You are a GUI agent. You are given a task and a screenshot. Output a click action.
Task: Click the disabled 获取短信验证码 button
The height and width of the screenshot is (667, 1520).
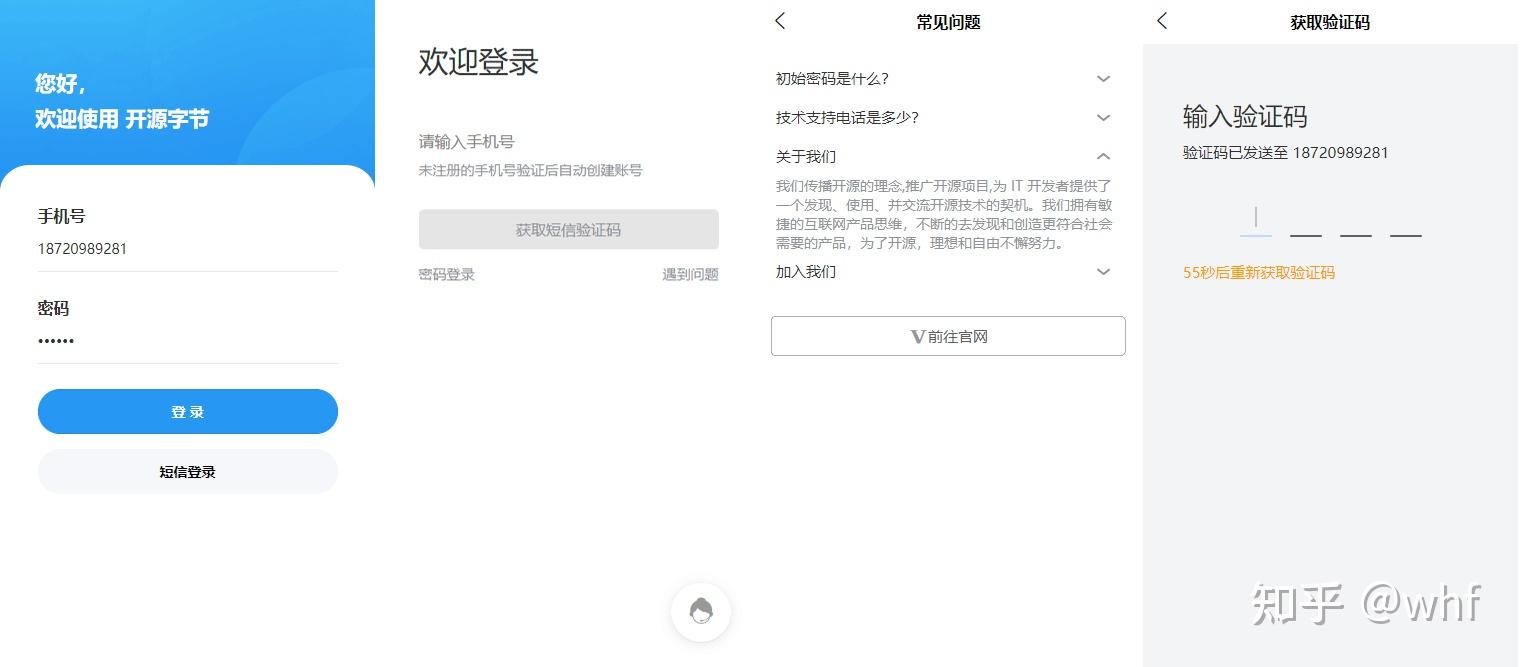568,229
